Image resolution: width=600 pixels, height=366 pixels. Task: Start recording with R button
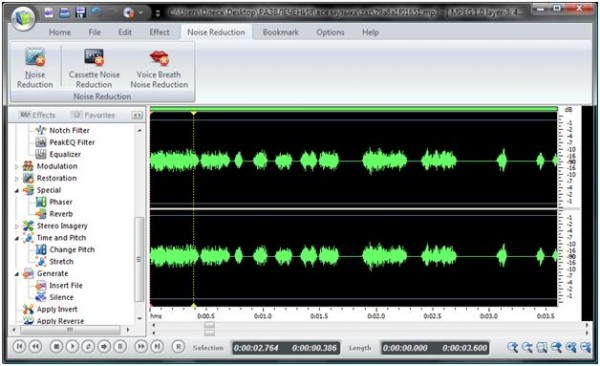[178, 346]
